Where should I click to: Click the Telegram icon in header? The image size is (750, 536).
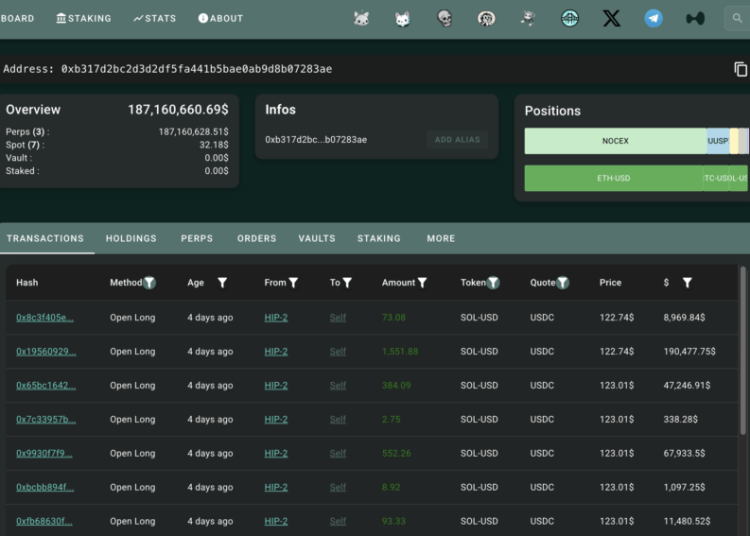pos(653,18)
